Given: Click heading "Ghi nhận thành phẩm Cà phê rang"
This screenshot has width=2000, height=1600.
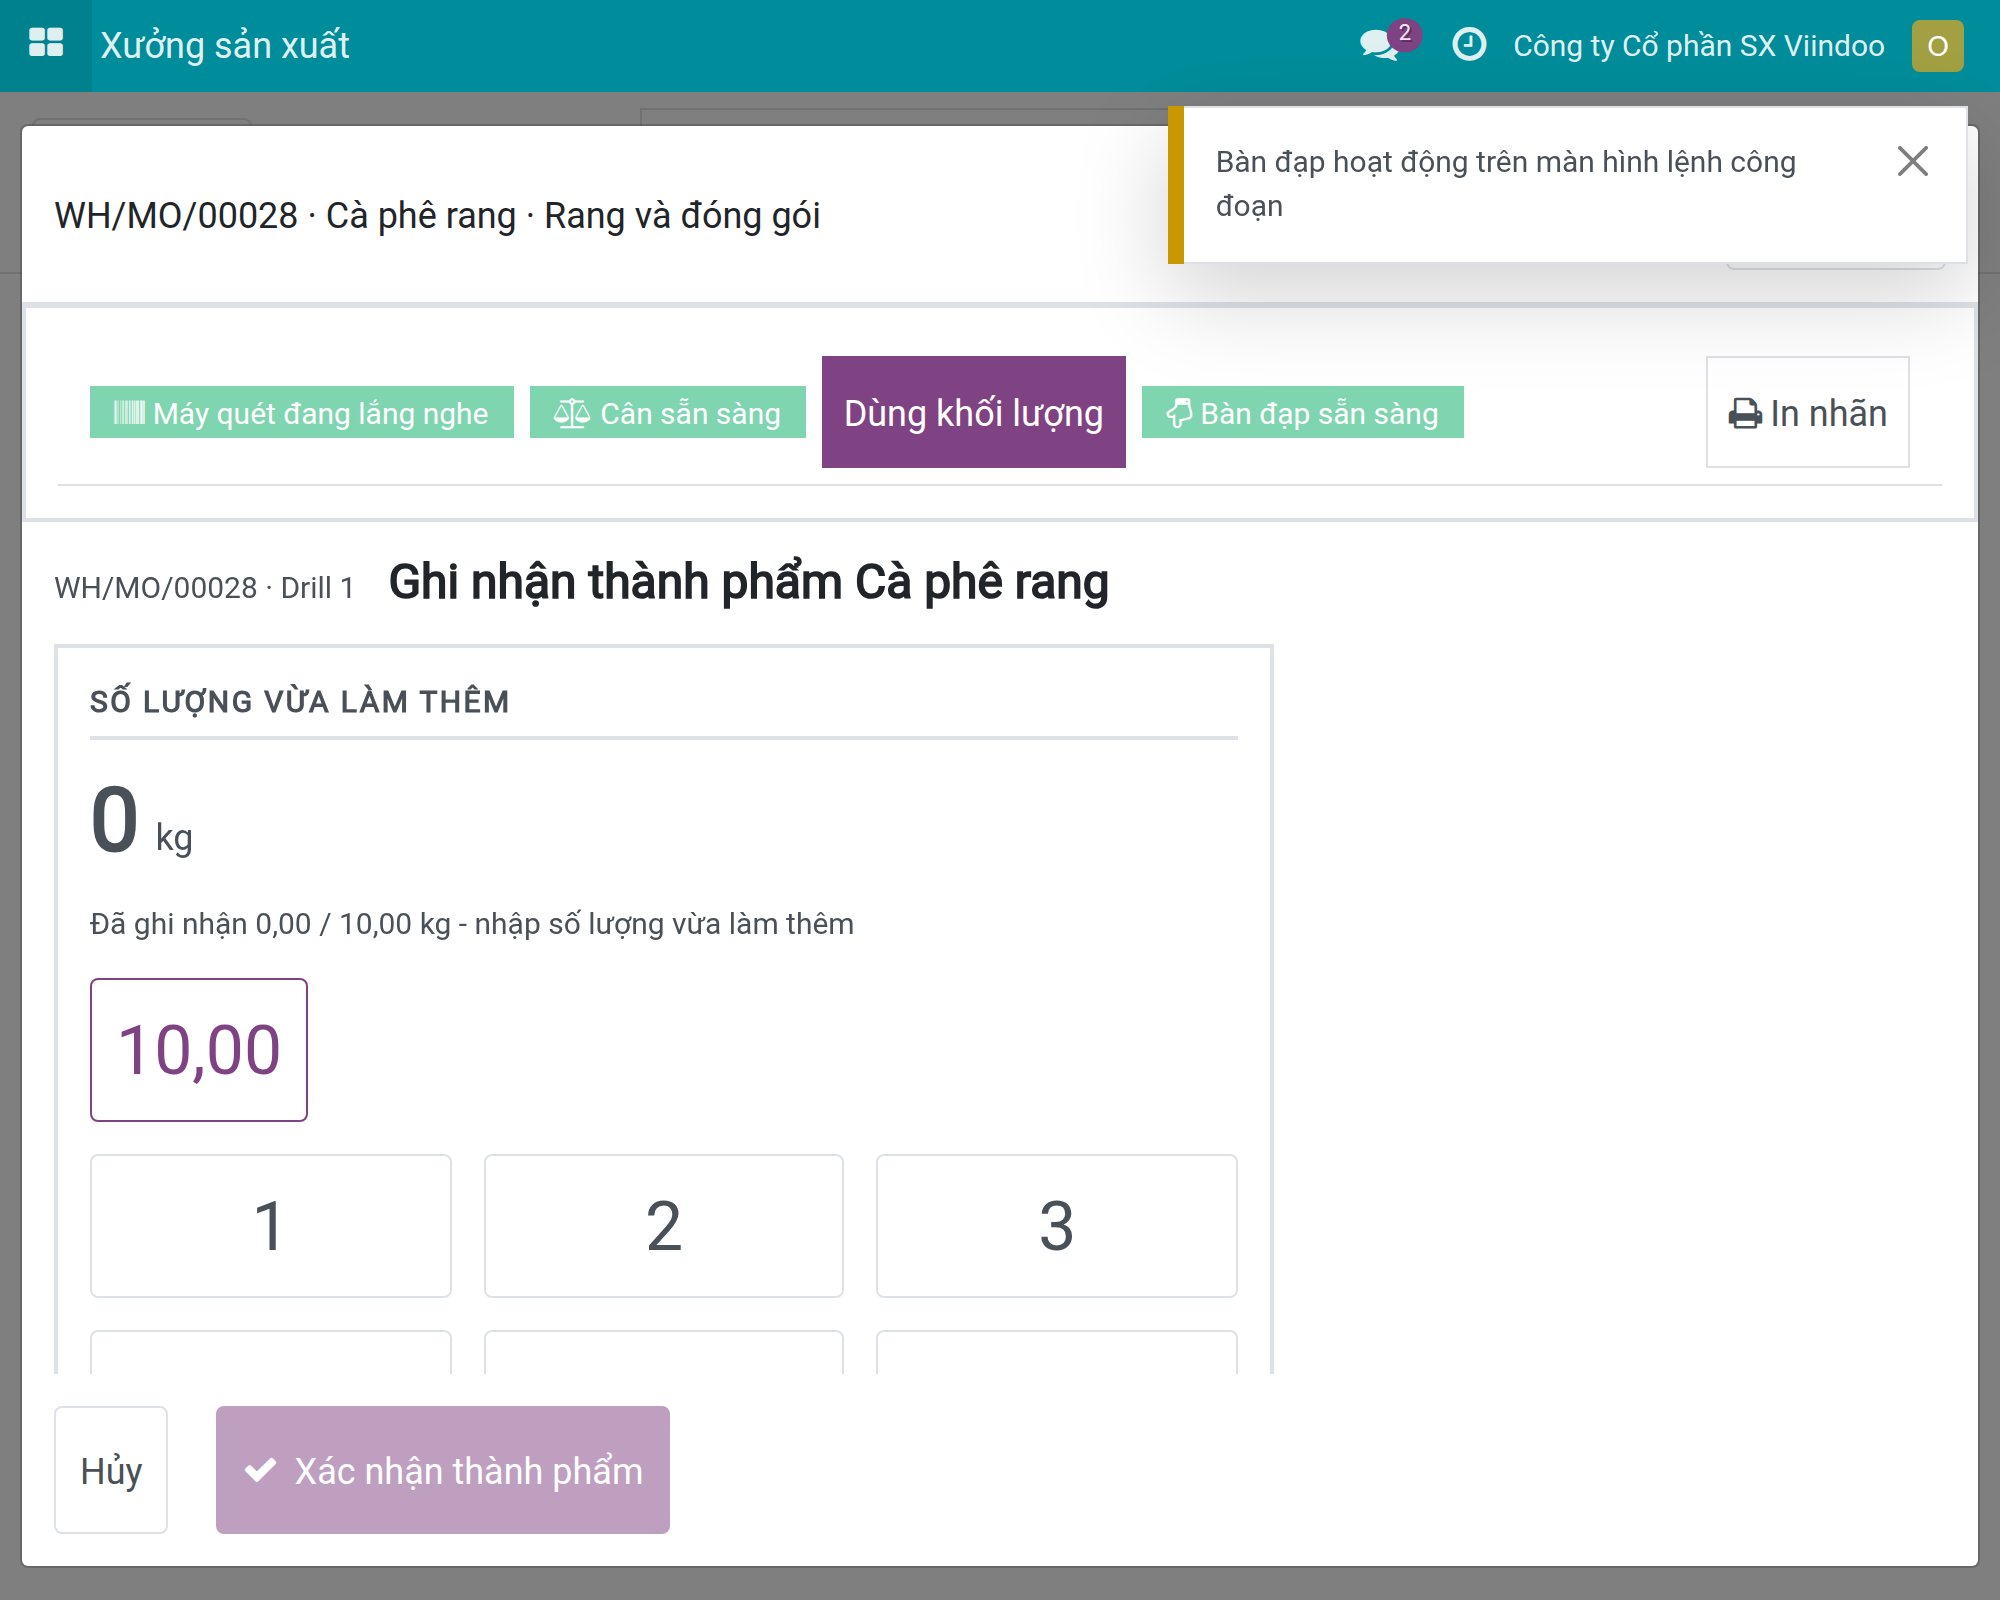Looking at the screenshot, I should (x=749, y=582).
